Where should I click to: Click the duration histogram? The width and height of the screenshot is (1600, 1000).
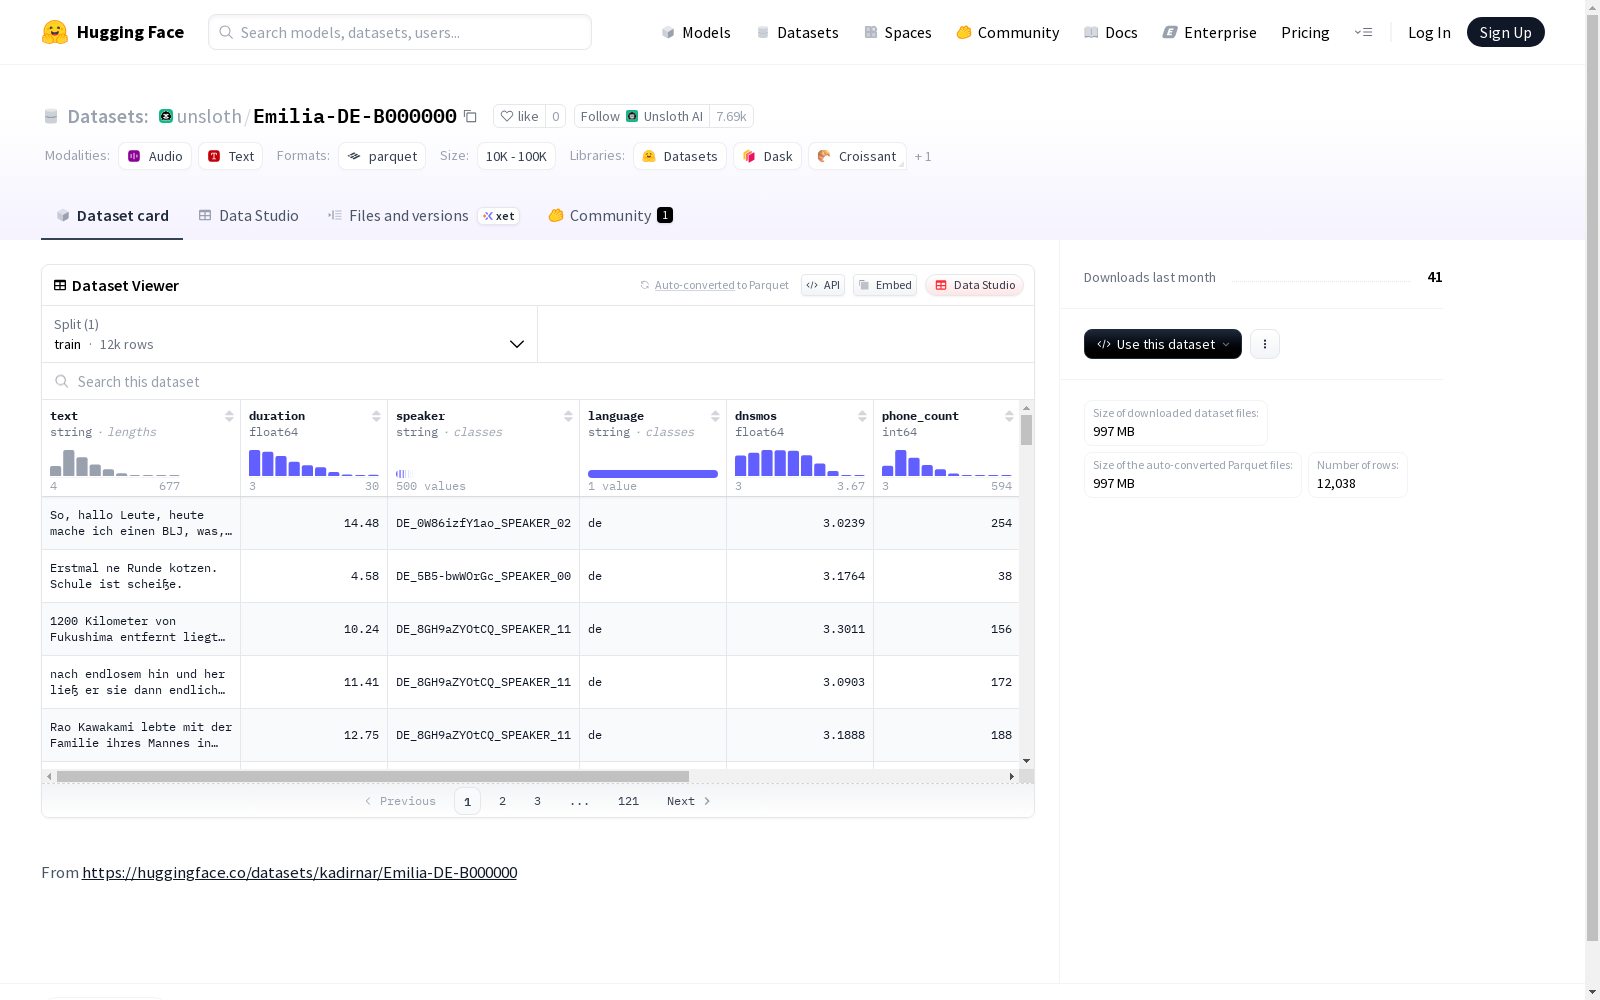314,462
